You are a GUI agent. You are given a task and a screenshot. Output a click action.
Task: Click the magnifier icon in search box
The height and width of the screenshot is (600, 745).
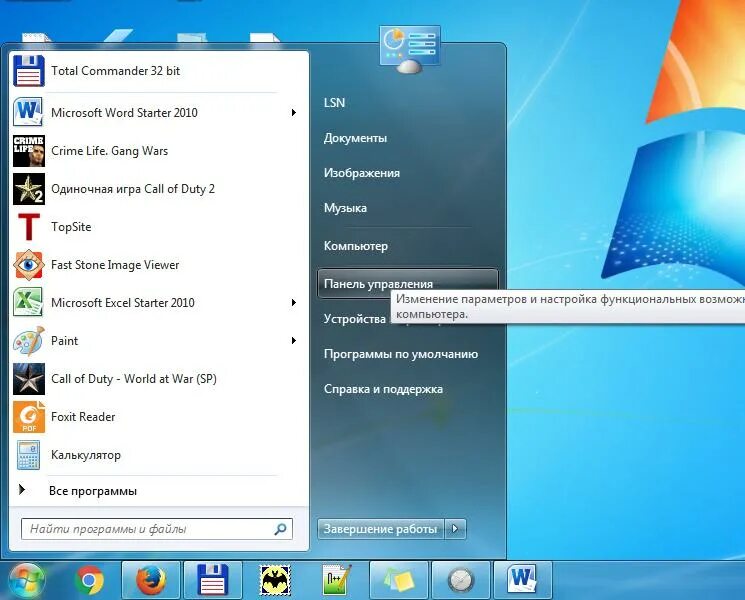[x=280, y=529]
